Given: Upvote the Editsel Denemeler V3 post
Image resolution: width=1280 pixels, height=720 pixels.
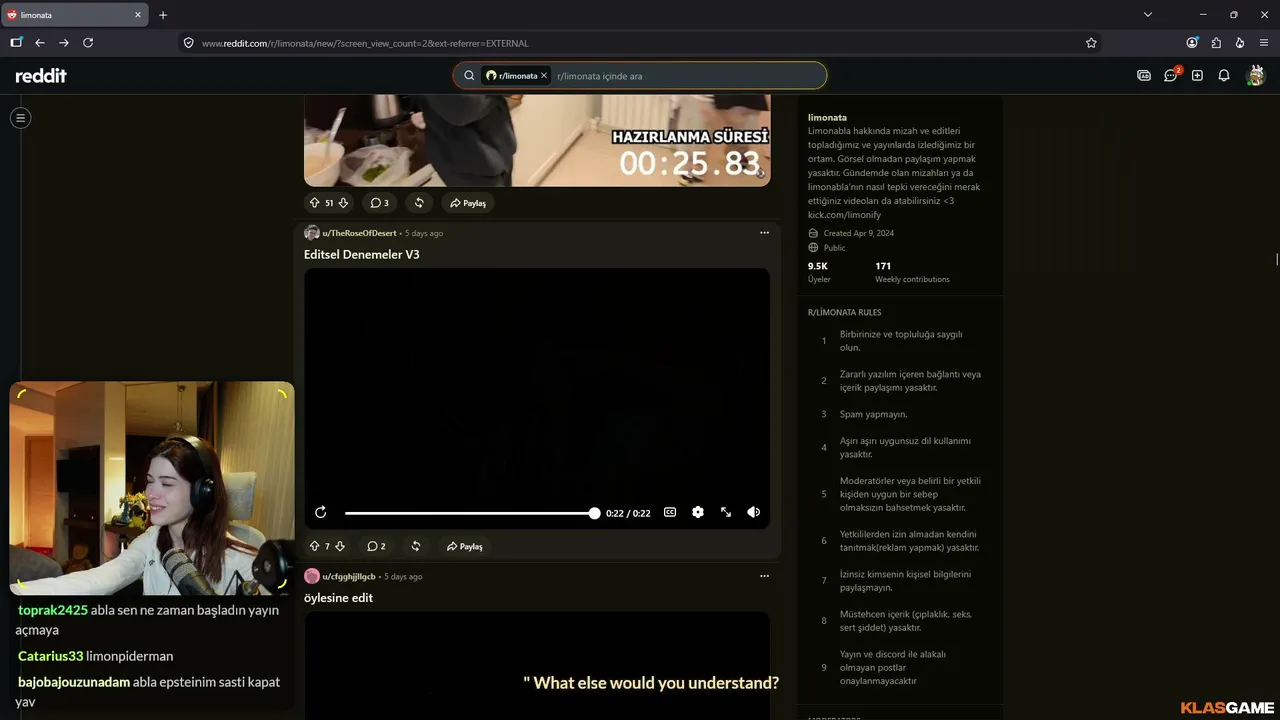Looking at the screenshot, I should (314, 546).
